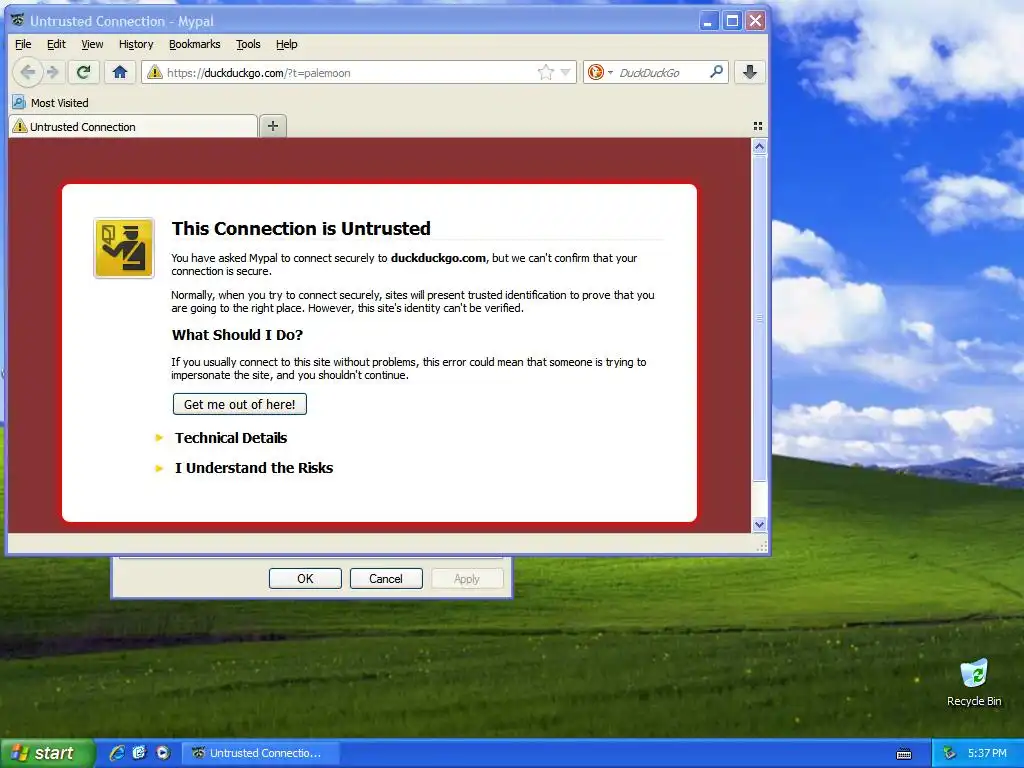Screen dimensions: 1024x768
Task: Click the This Connection is Untrusted heading
Action: coord(301,229)
